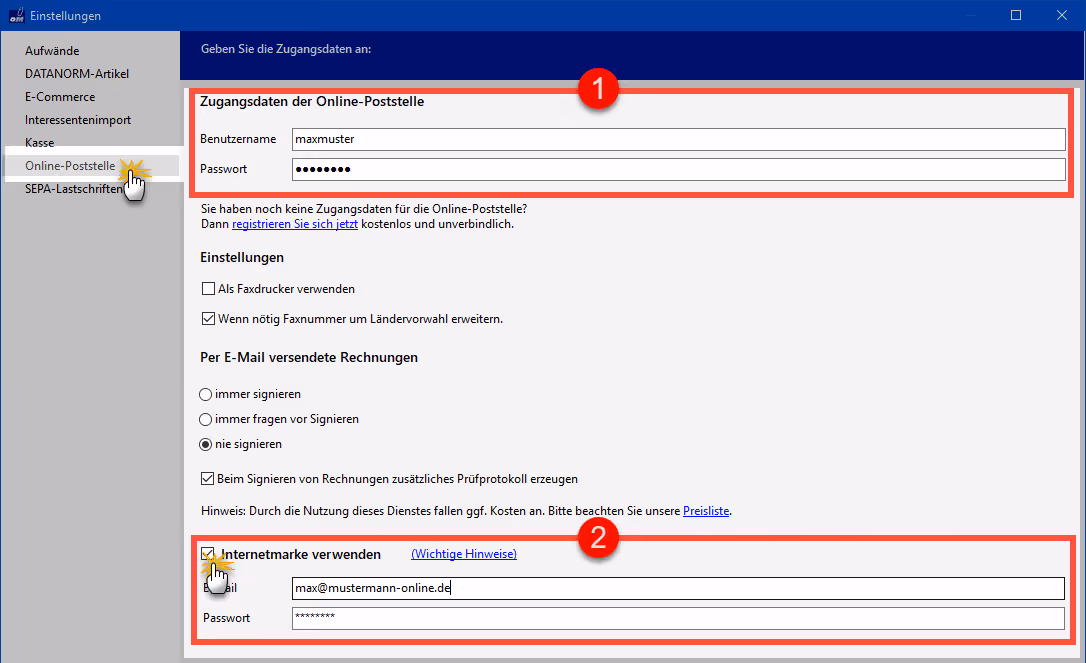Open Interessentenimport settings page
Viewport: 1086px width, 663px height.
78,120
